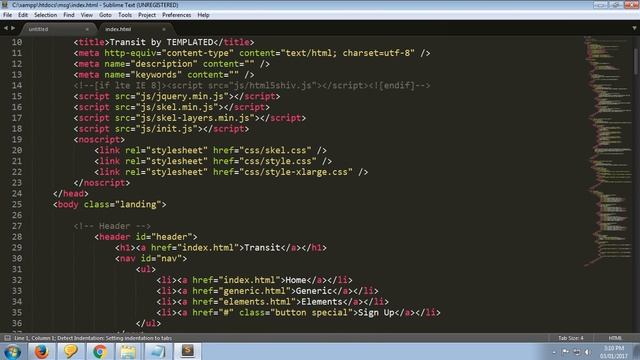Open the Action Center flag tray icon
This screenshot has width=640, height=360.
pos(565,352)
